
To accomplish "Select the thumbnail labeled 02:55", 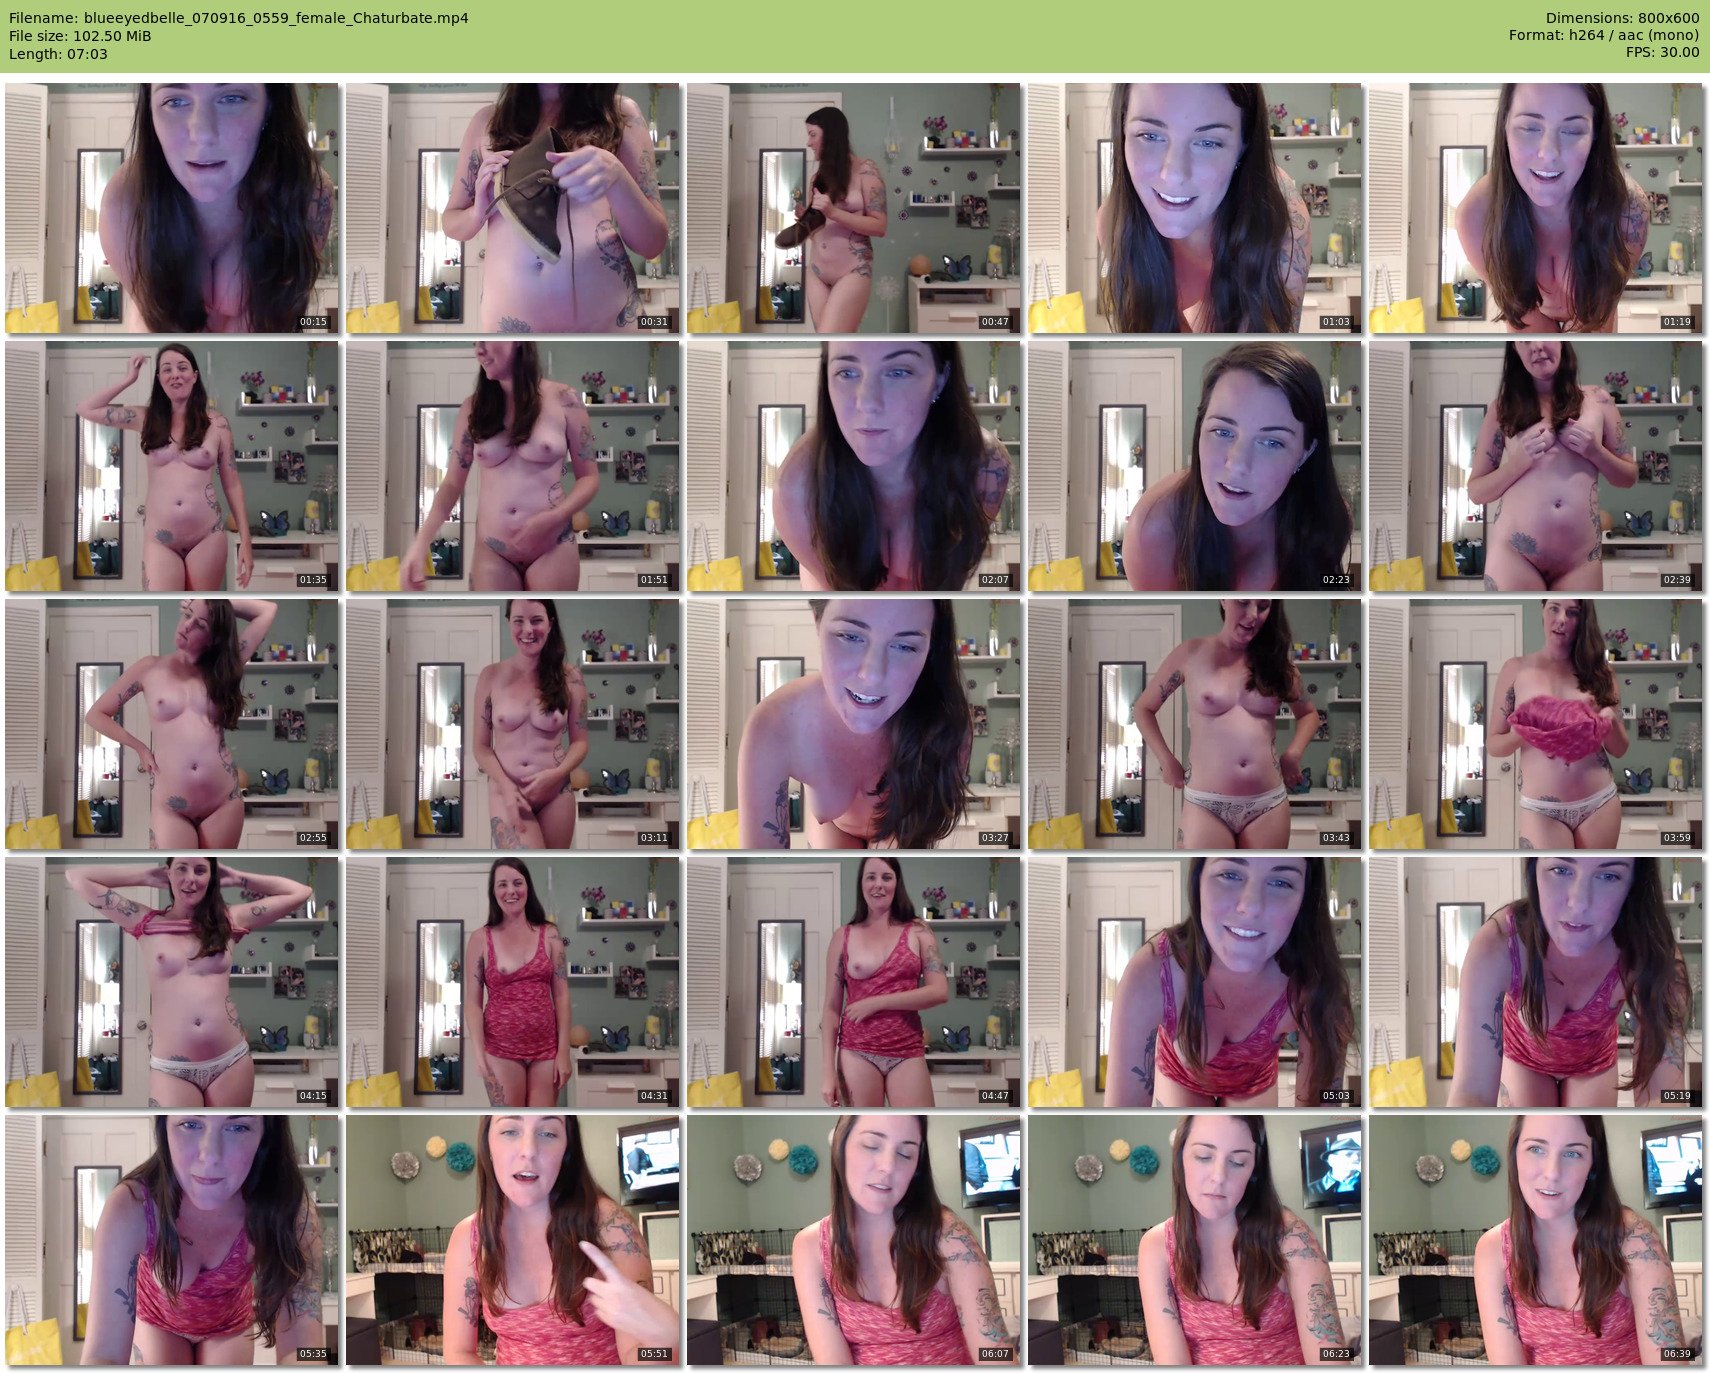I will (172, 724).
